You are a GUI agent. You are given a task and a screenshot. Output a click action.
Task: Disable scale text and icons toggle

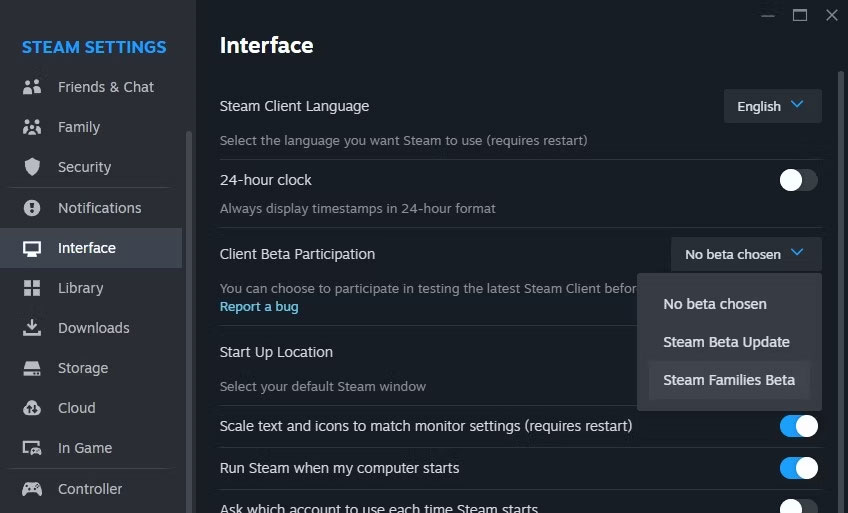click(798, 426)
